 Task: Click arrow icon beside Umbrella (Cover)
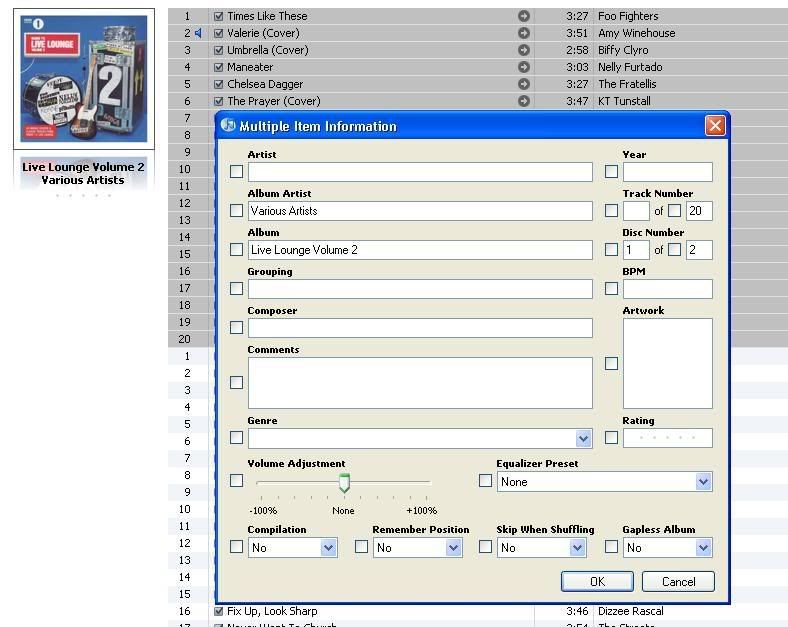524,50
